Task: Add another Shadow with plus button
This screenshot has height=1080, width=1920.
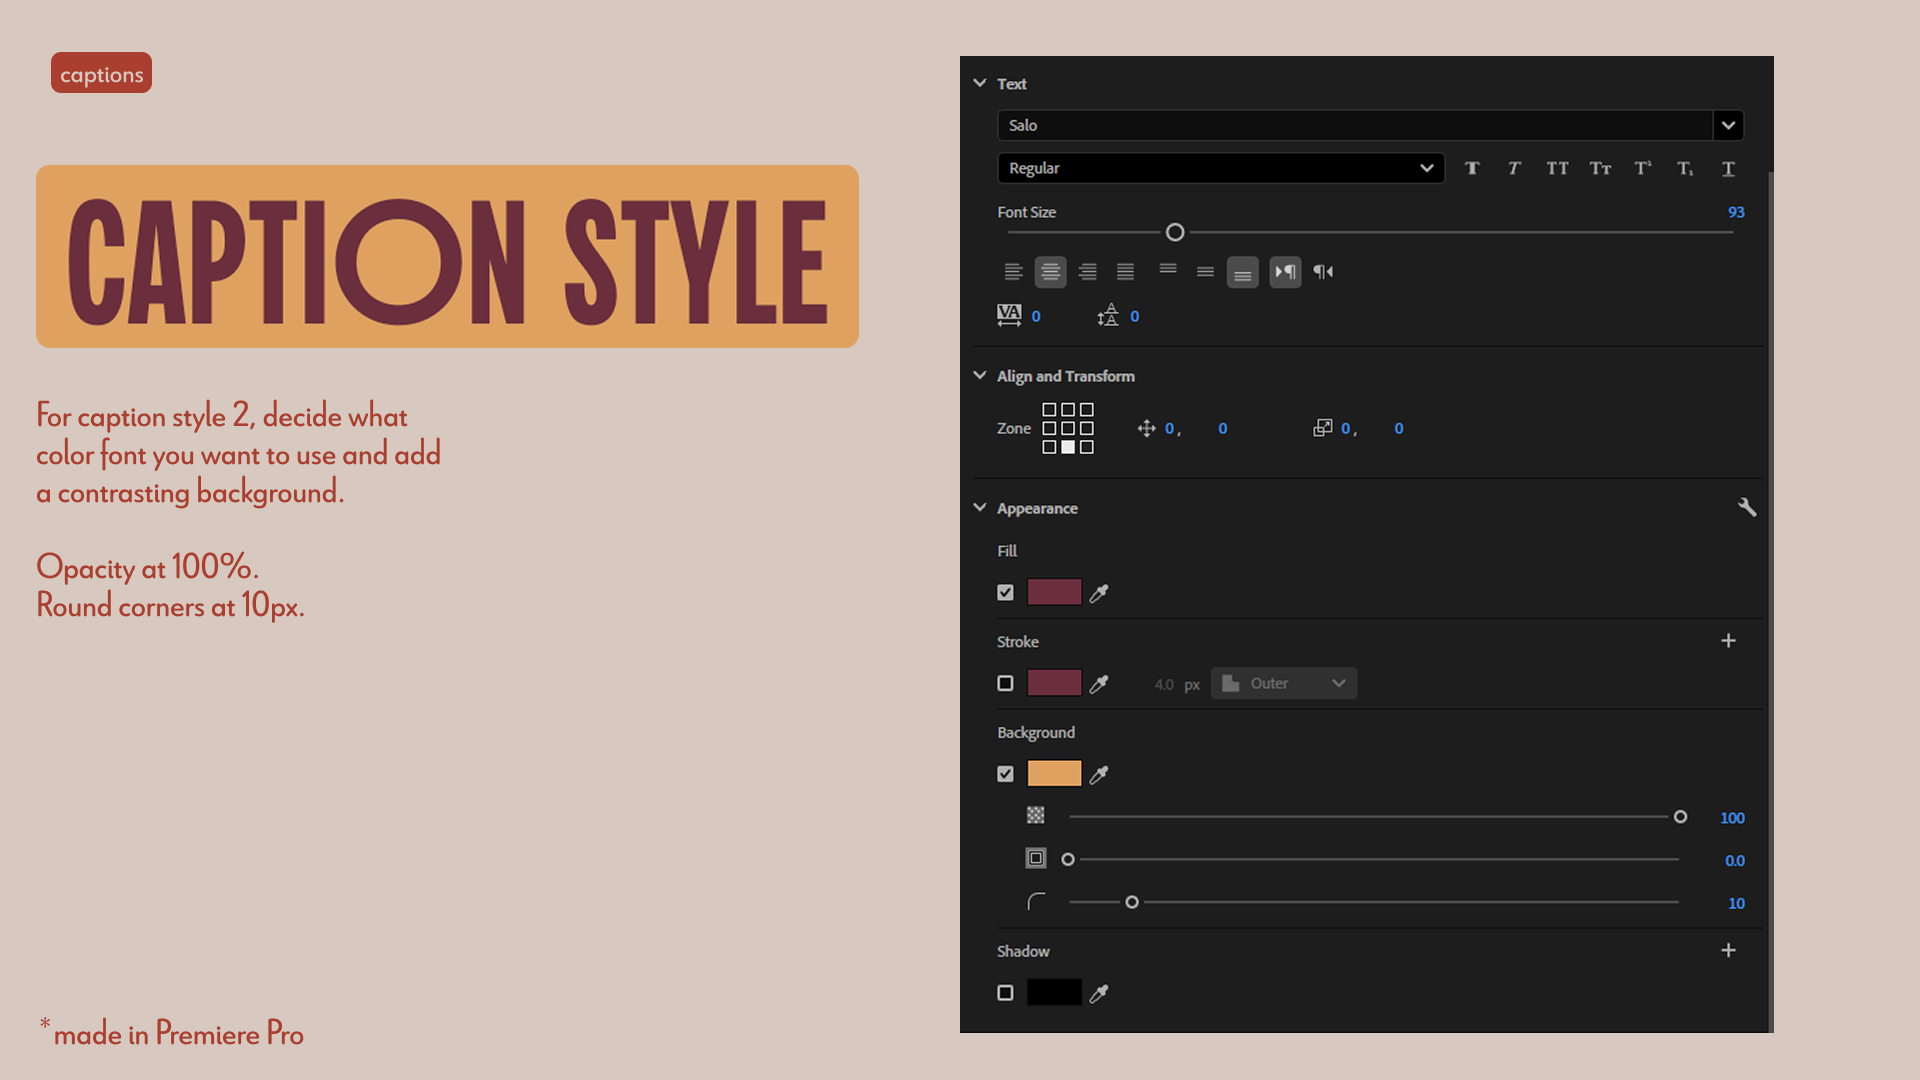Action: pos(1728,950)
